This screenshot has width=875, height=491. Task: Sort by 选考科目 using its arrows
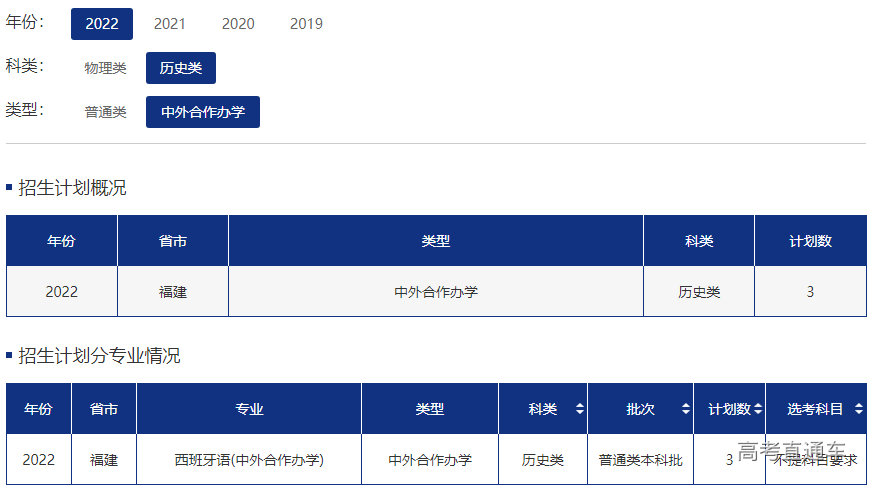coord(859,409)
